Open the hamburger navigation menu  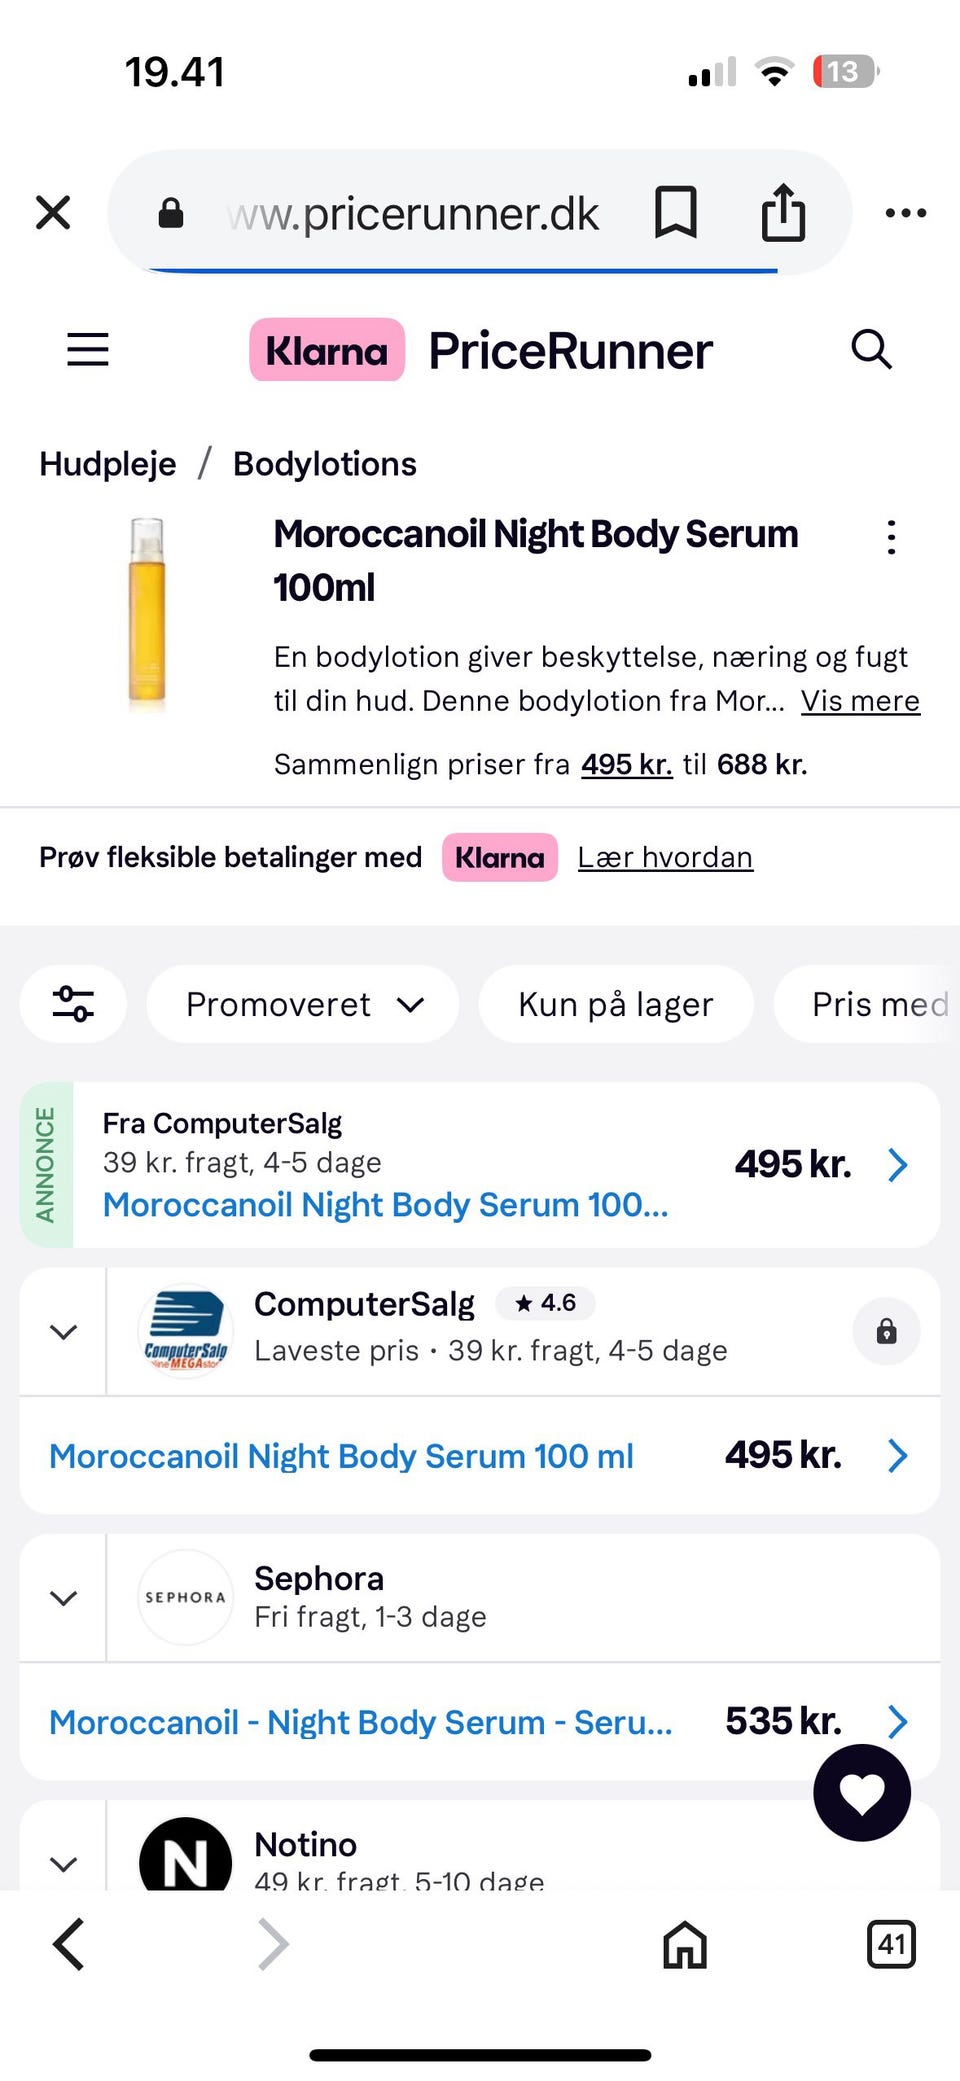(x=88, y=350)
